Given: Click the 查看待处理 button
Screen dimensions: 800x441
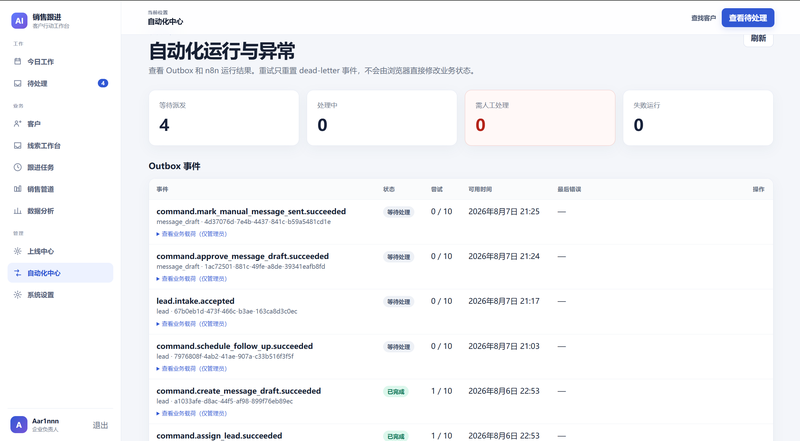Looking at the screenshot, I should [747, 18].
